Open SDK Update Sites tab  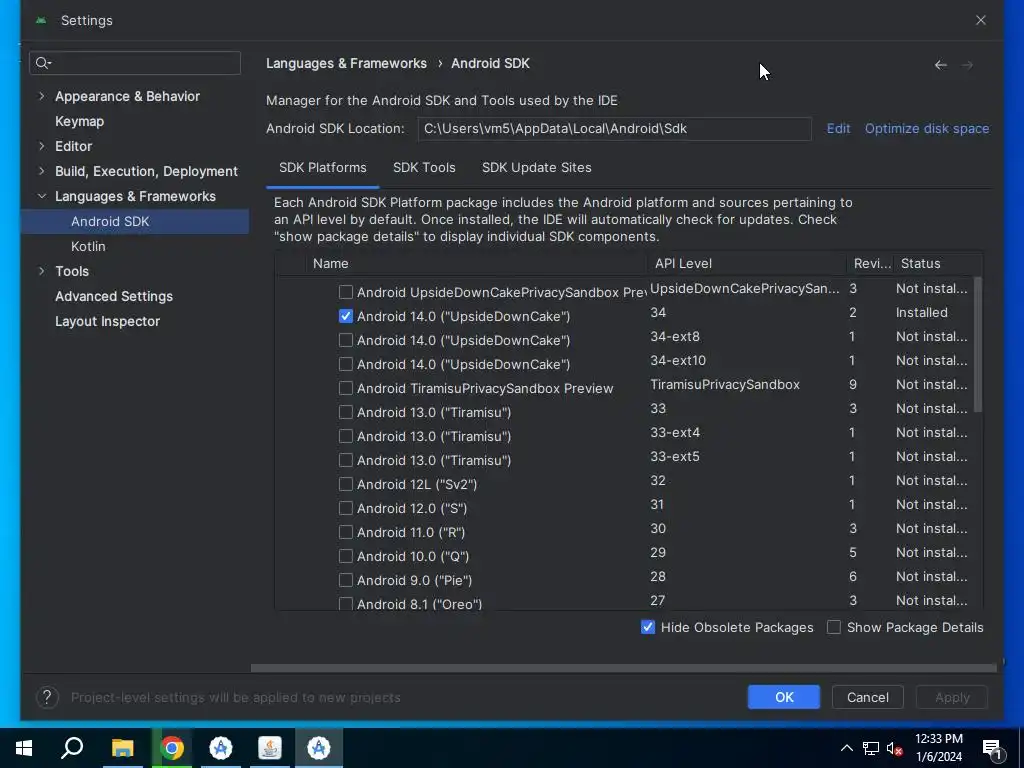536,167
